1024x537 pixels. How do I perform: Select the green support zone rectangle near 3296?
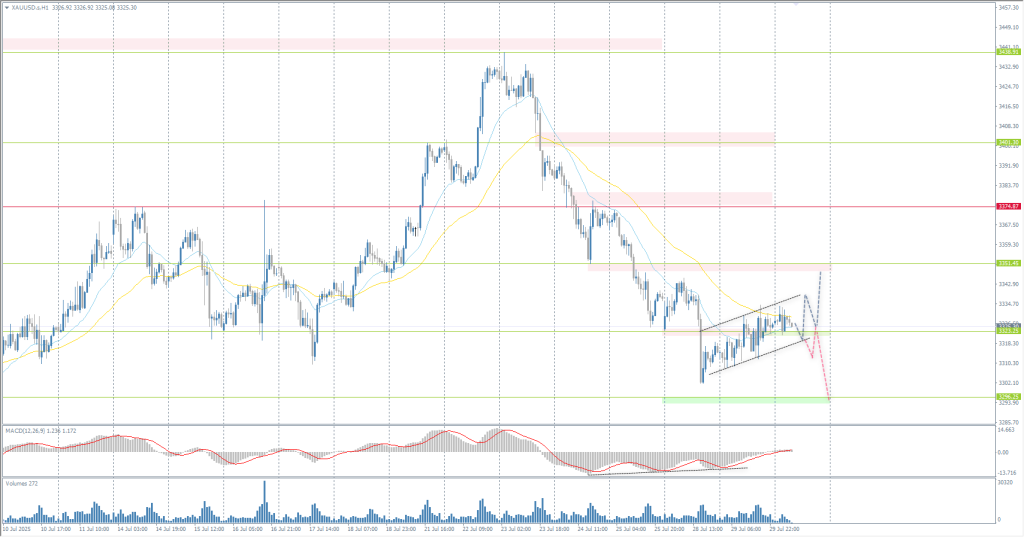[745, 400]
